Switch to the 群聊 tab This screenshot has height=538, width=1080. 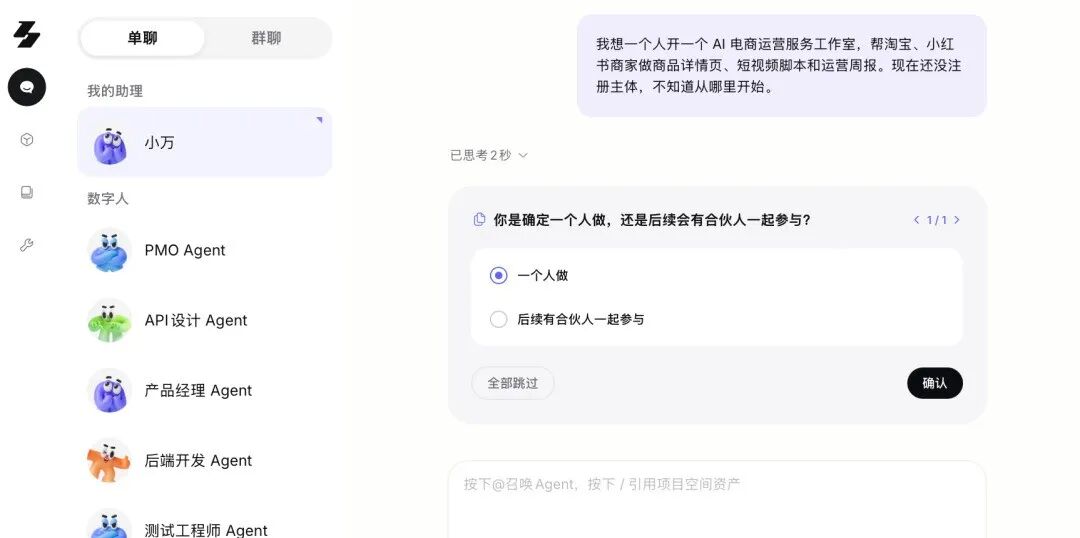pos(267,38)
